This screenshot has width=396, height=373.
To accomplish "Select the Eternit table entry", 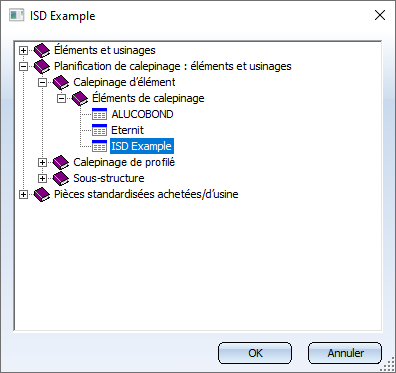I will (x=127, y=130).
